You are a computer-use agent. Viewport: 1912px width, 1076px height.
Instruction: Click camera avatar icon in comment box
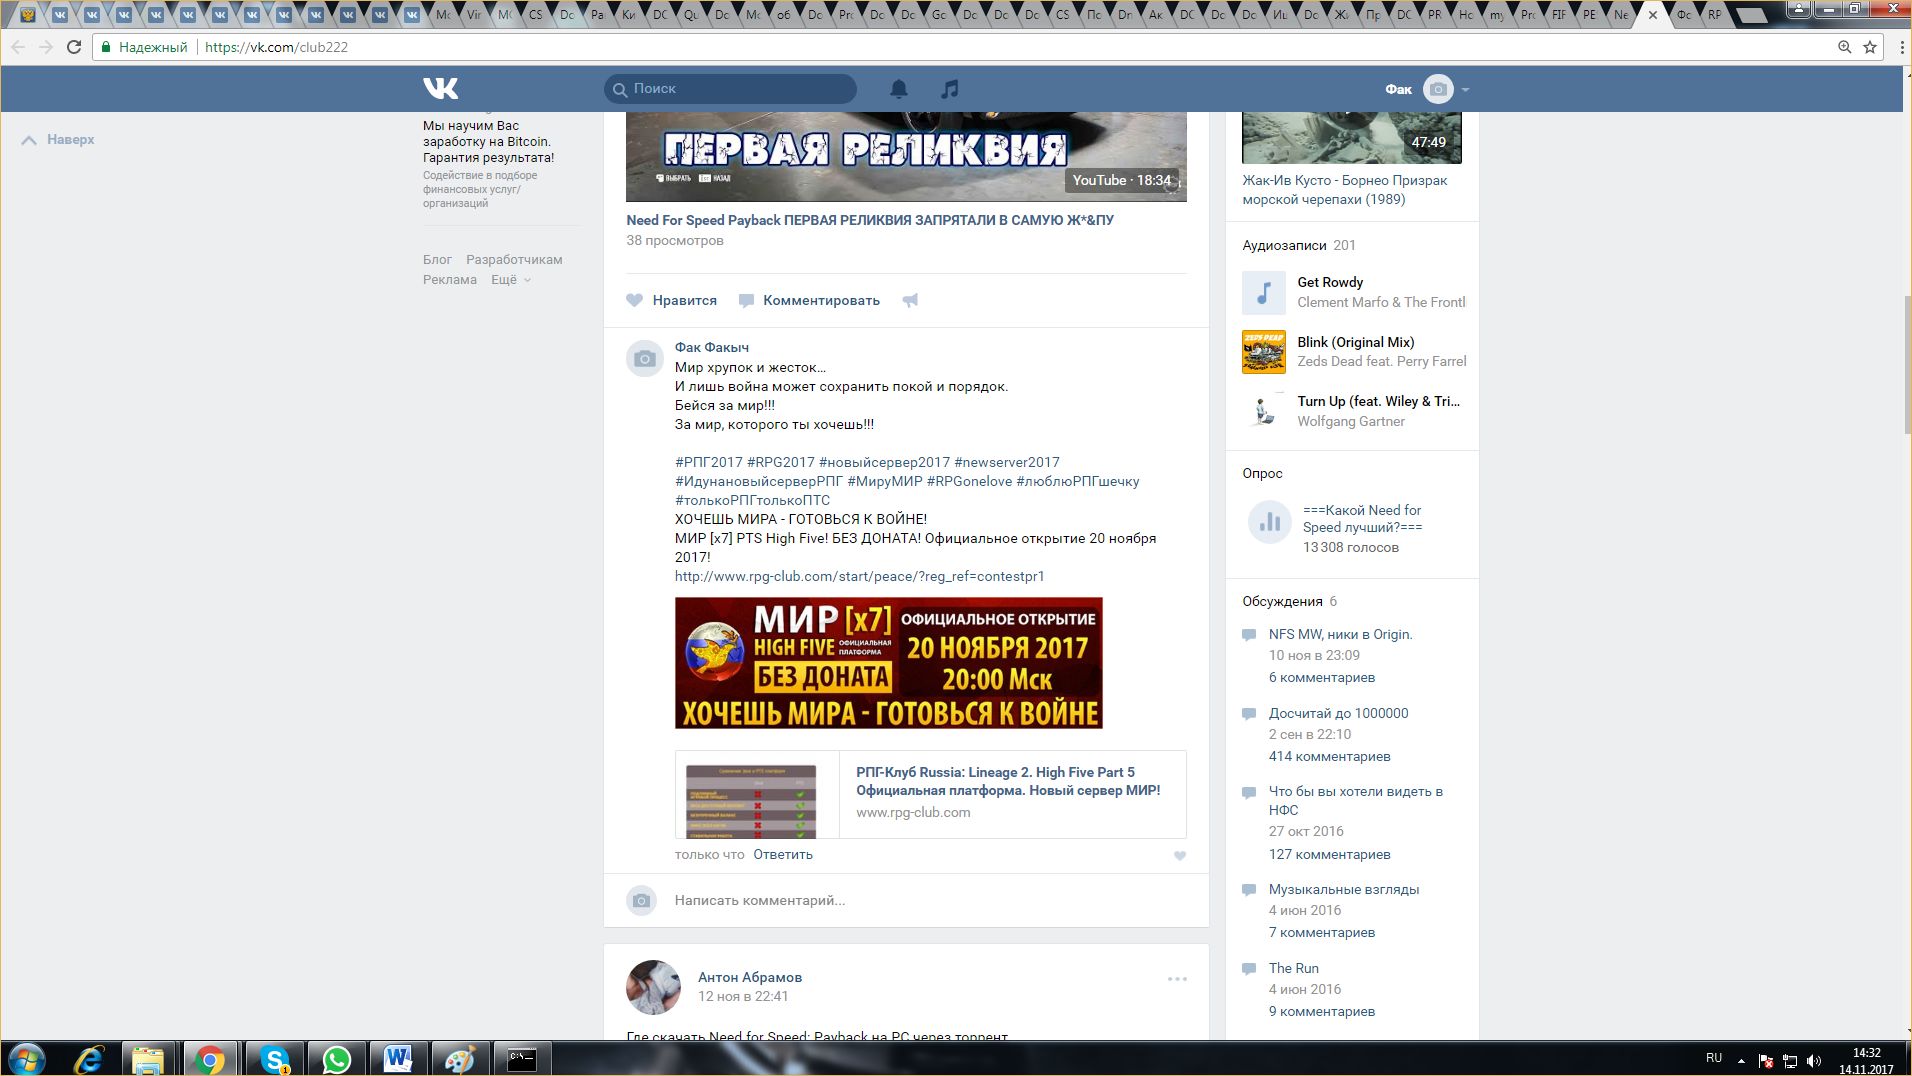tap(642, 901)
